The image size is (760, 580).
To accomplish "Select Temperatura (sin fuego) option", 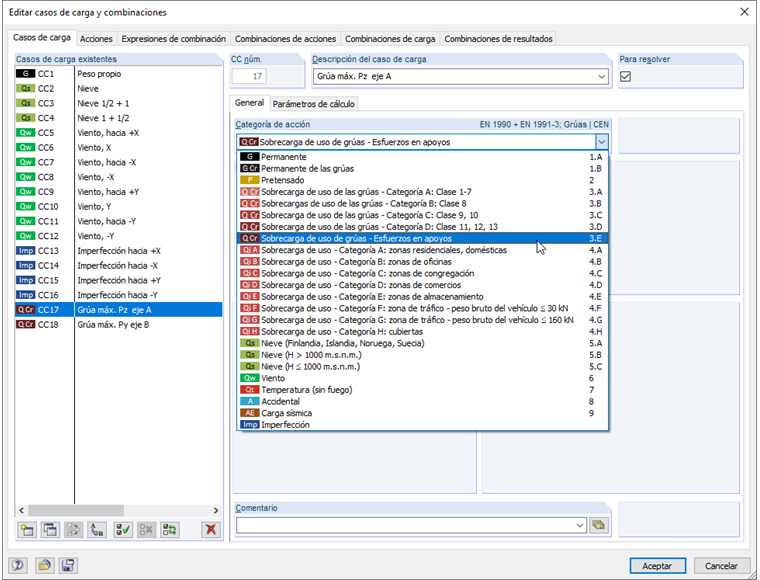I will tap(423, 390).
